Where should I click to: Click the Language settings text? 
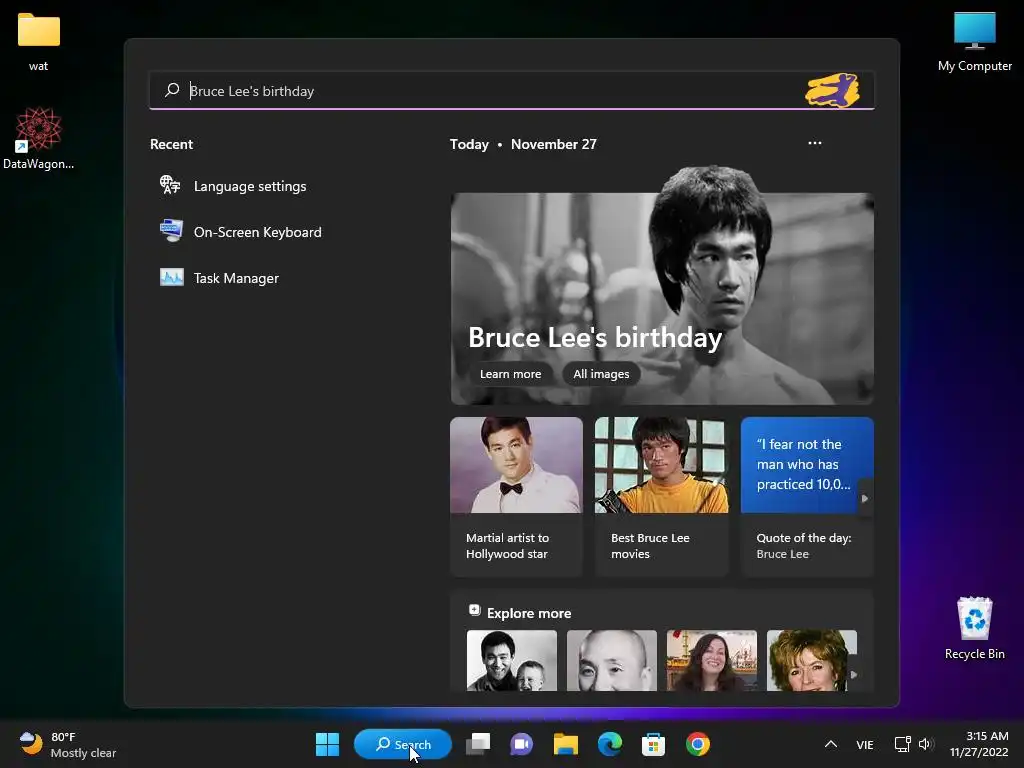pos(250,186)
